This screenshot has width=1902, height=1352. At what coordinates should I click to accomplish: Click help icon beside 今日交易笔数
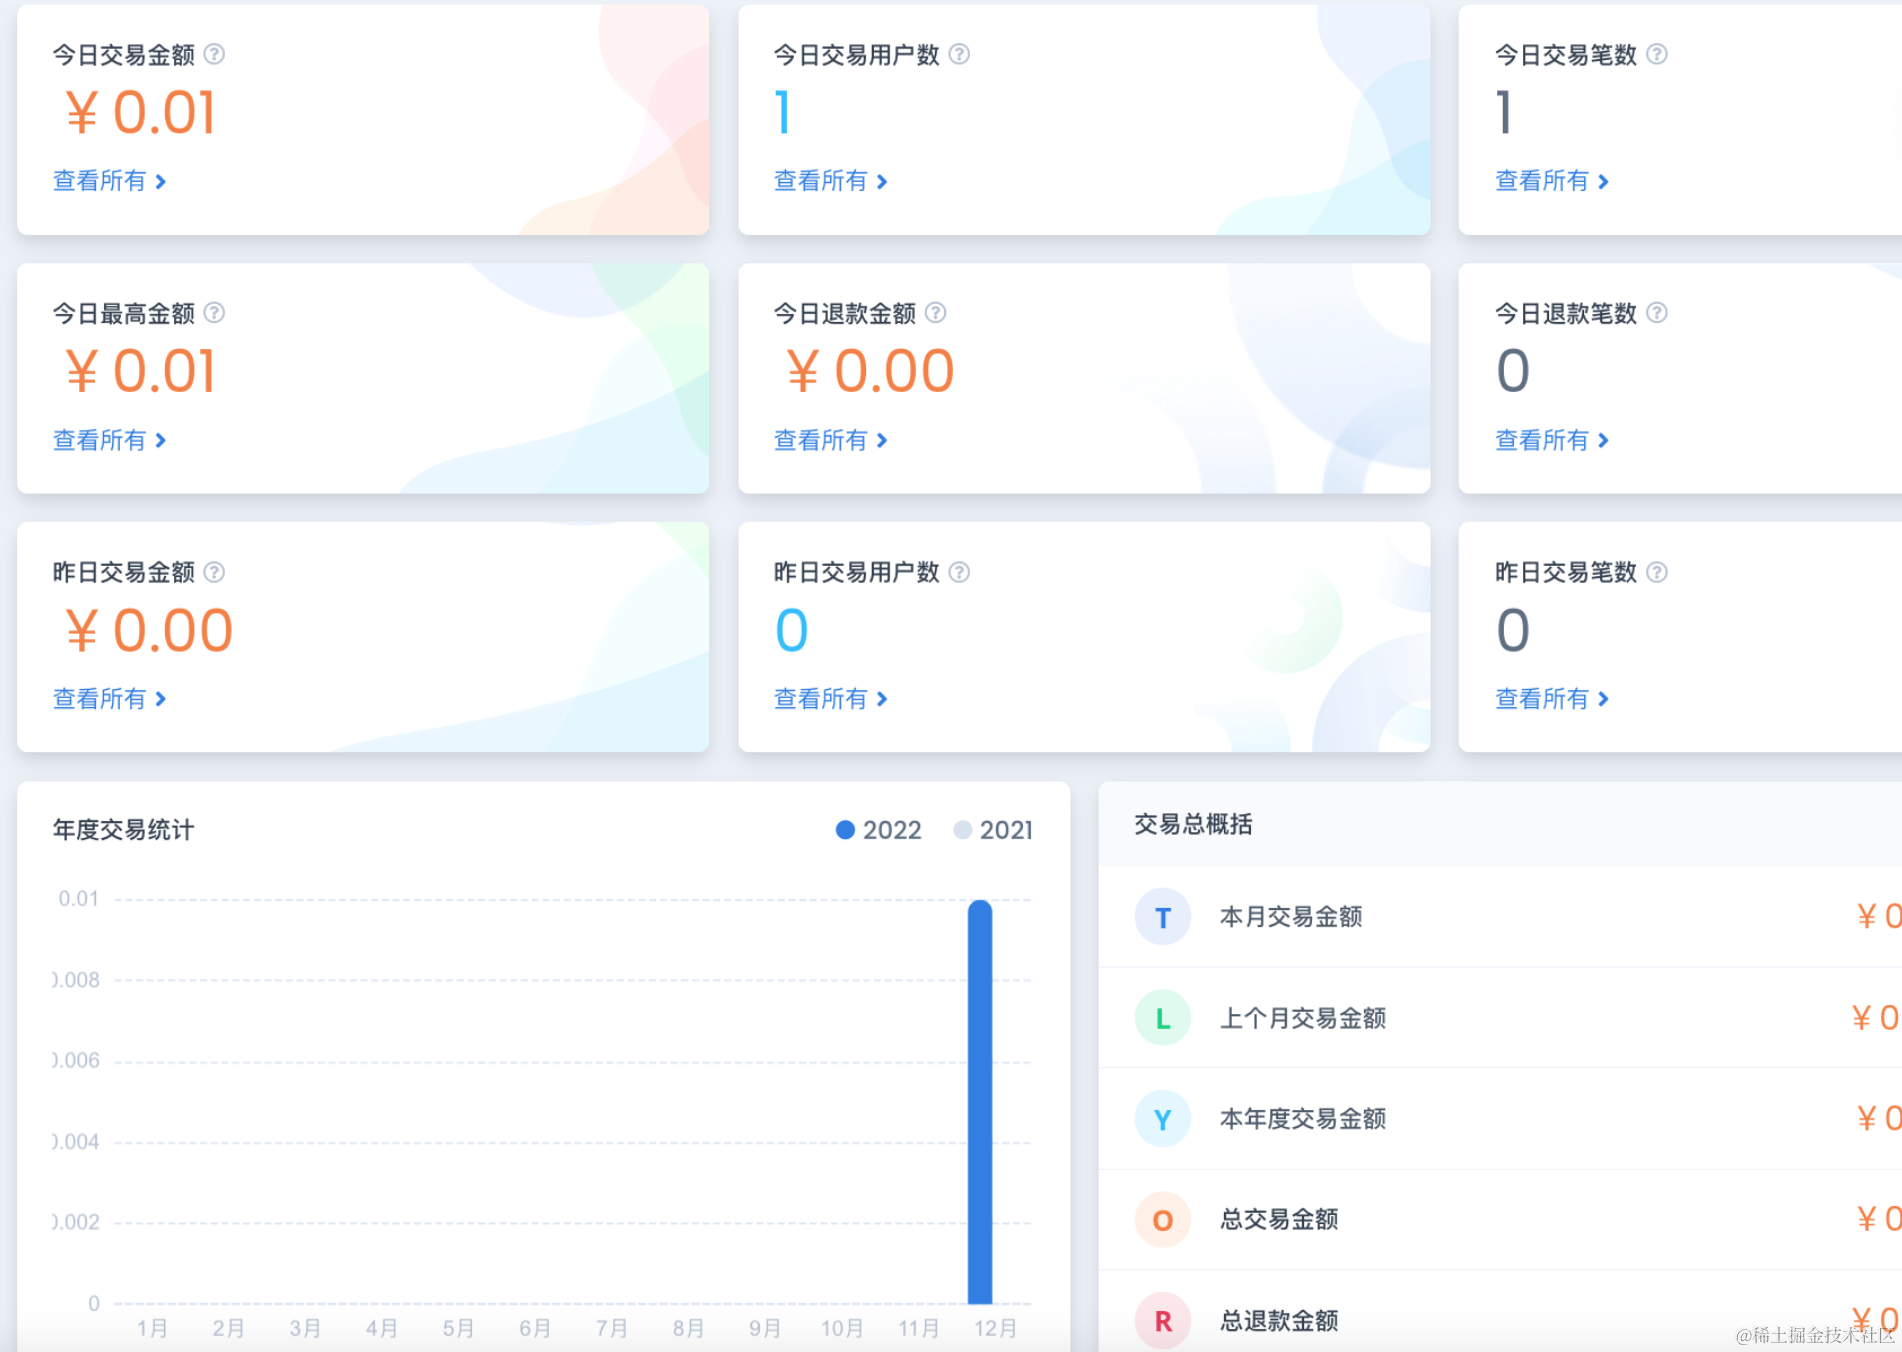(x=1657, y=54)
